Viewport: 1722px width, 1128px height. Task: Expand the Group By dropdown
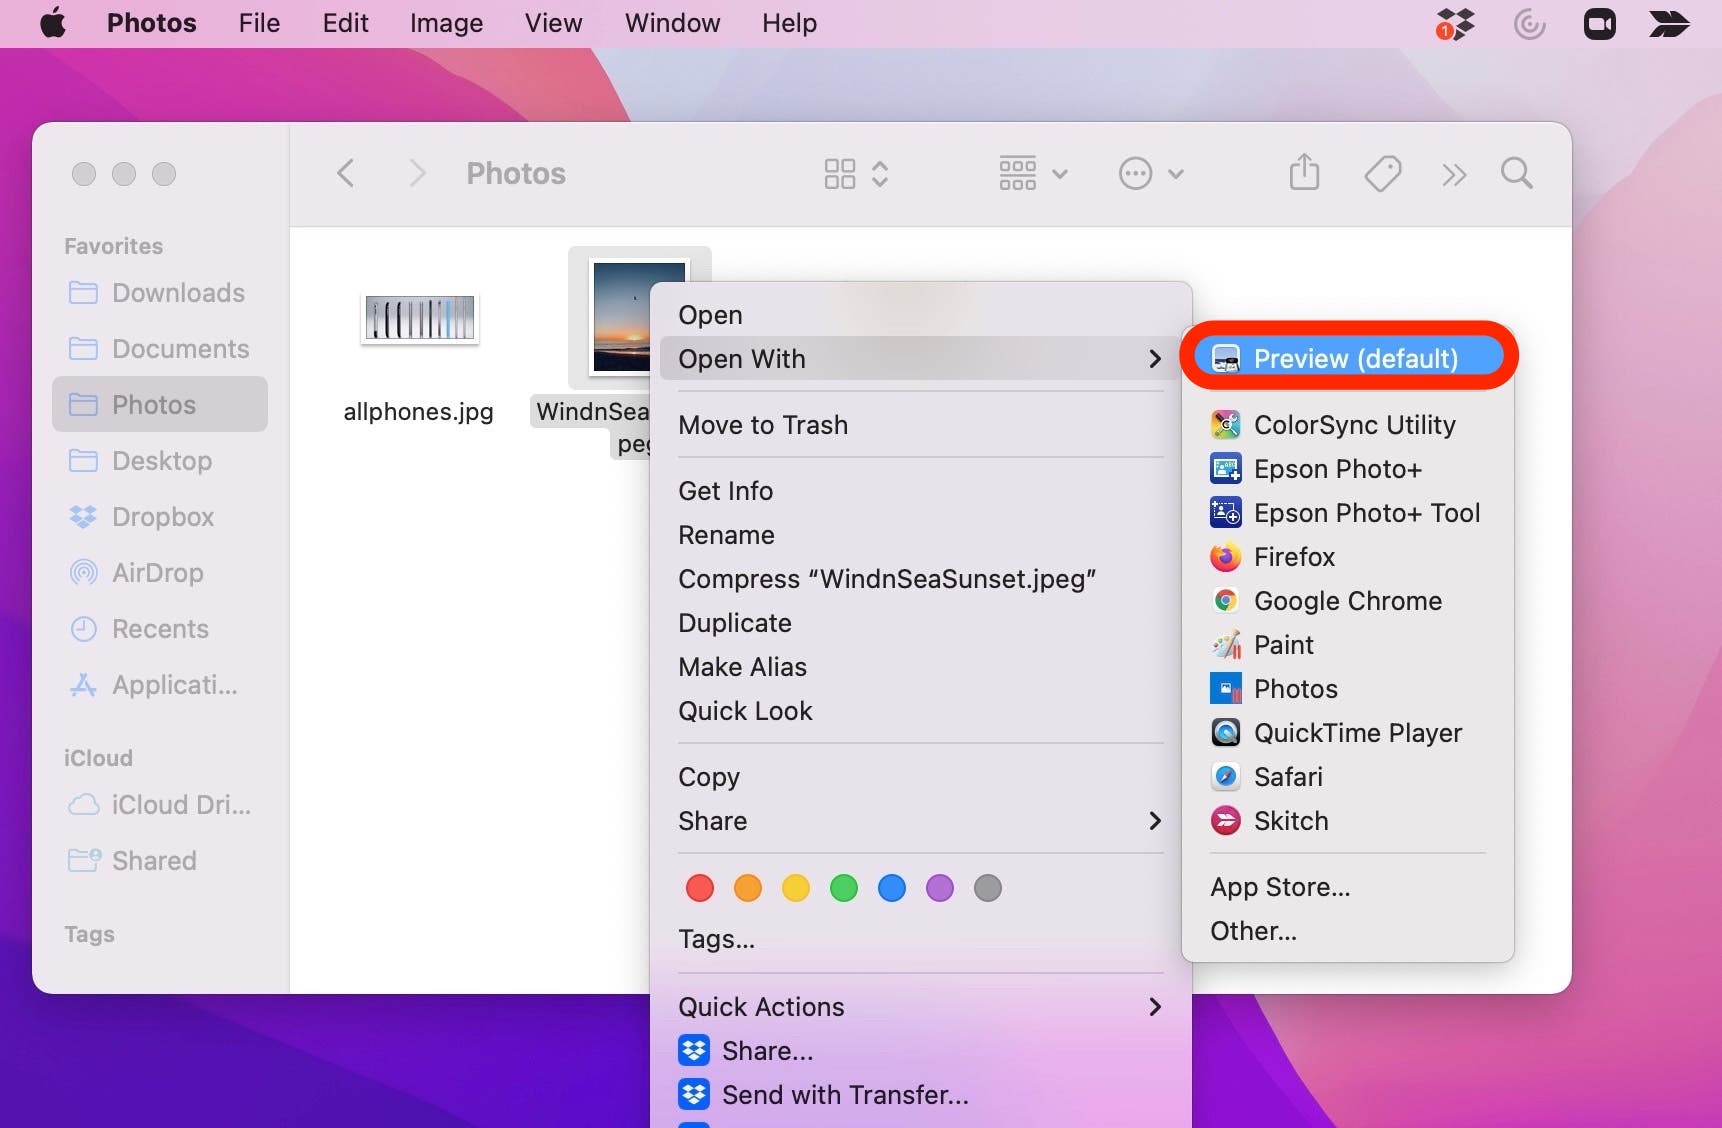tap(1033, 173)
